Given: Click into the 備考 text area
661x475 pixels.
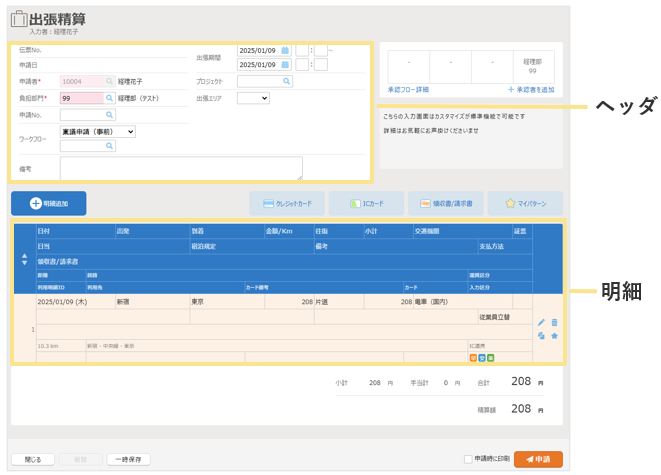Looking at the screenshot, I should [180, 168].
